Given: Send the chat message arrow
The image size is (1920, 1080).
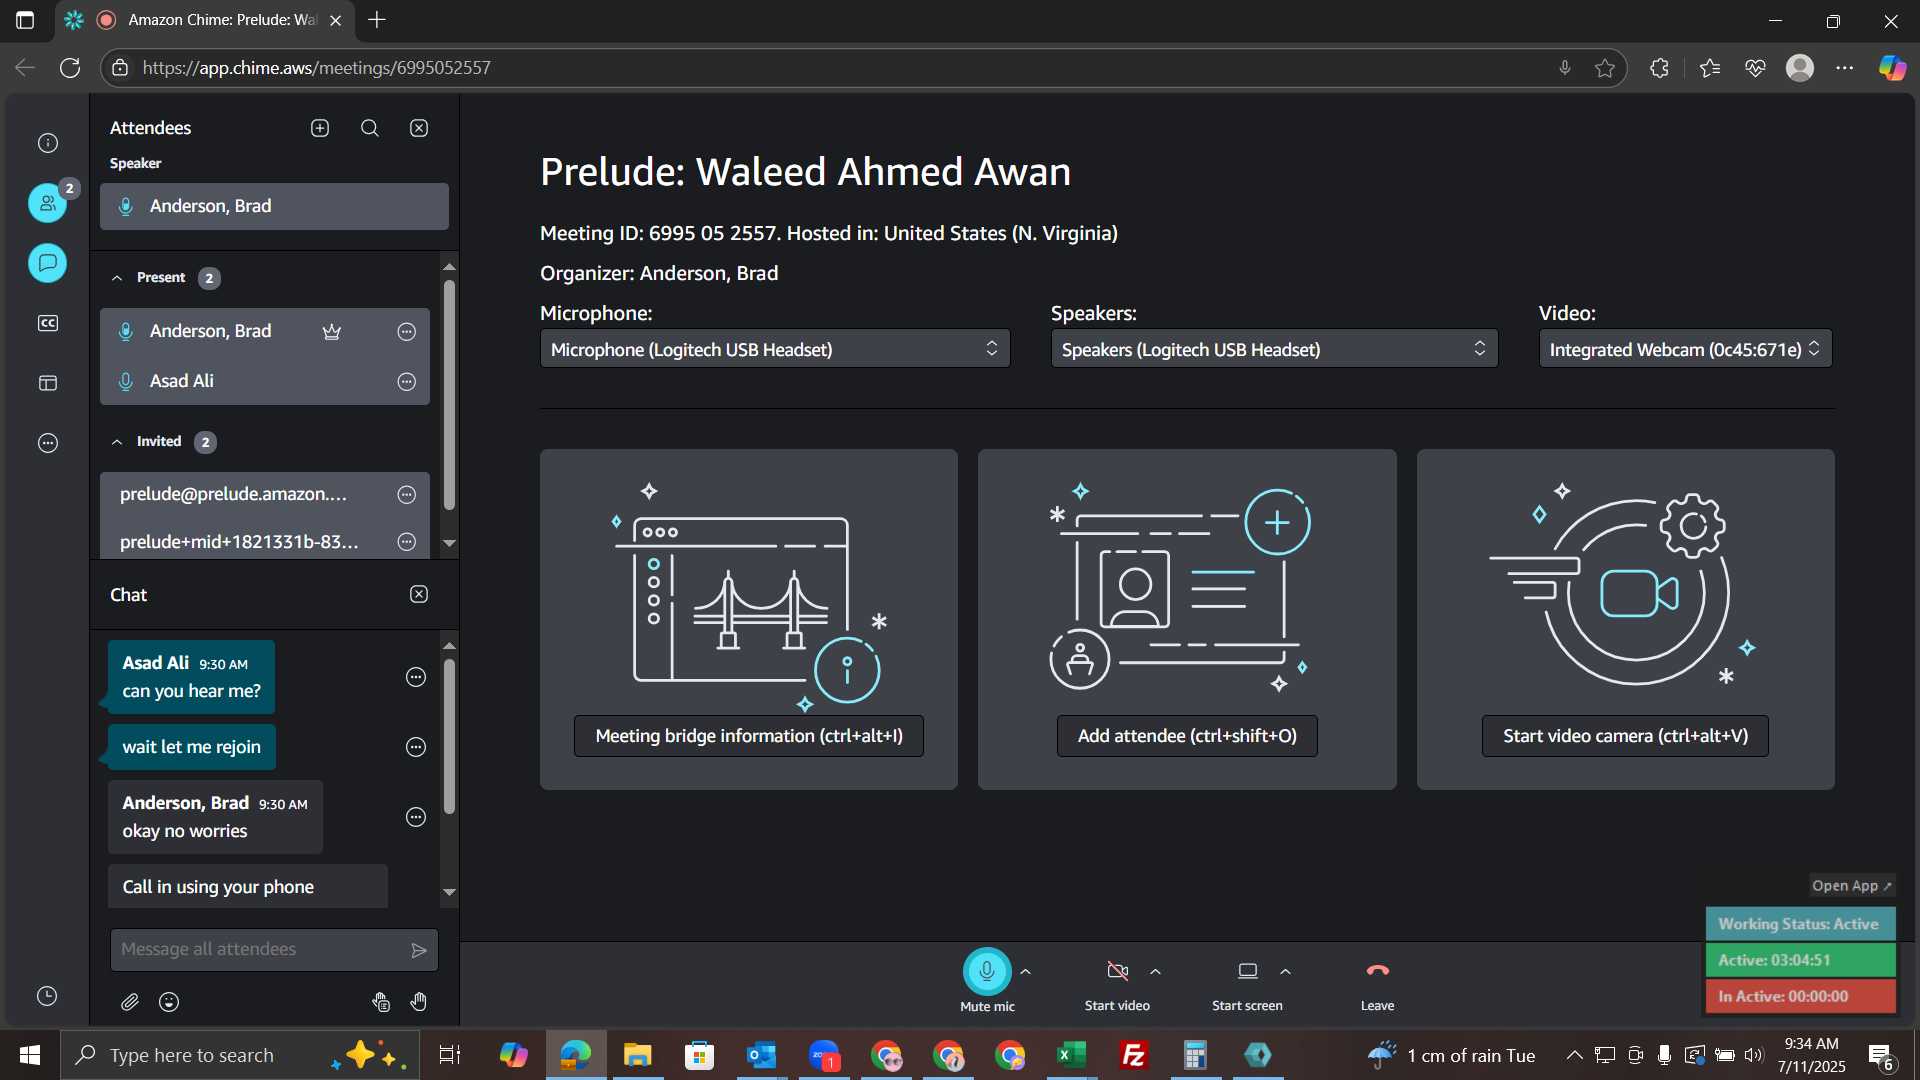Looking at the screenshot, I should [419, 950].
